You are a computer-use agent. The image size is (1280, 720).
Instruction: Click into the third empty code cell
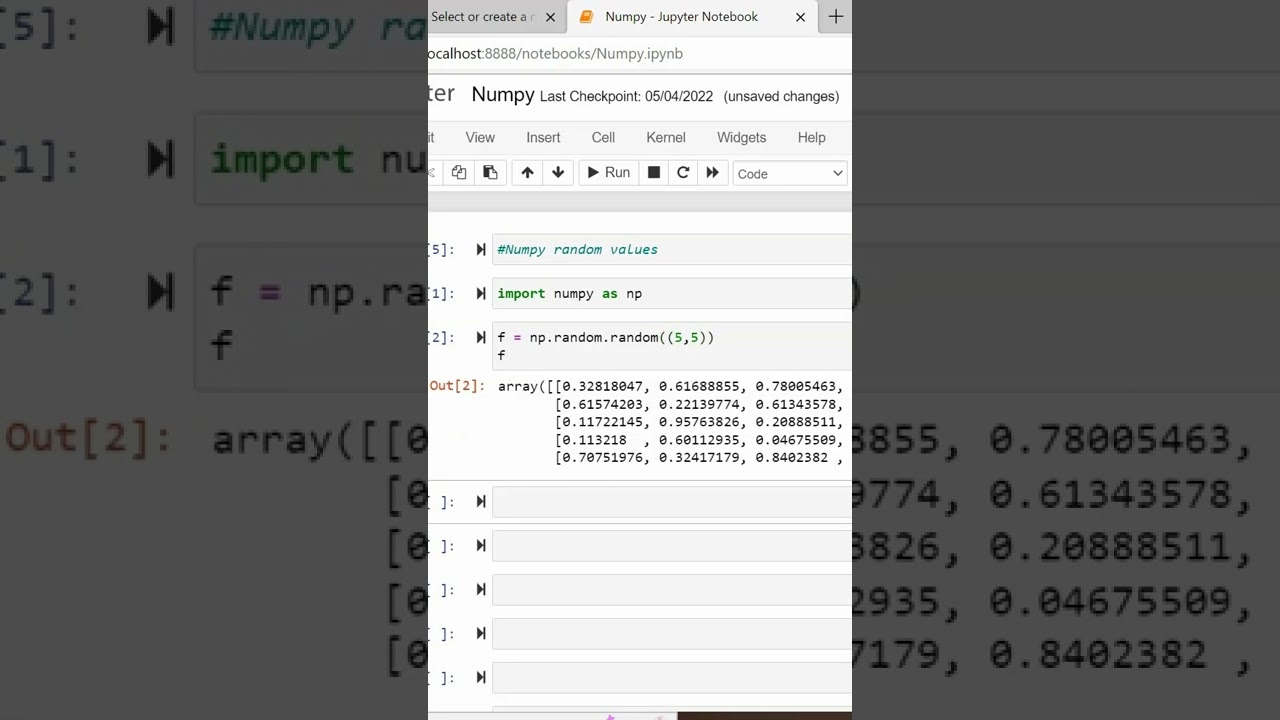pos(672,590)
